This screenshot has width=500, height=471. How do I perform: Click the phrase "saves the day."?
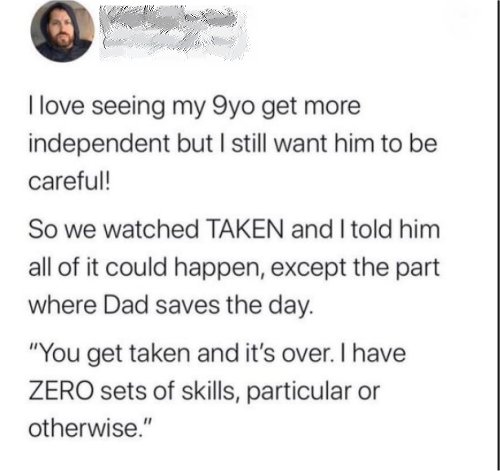(234, 306)
